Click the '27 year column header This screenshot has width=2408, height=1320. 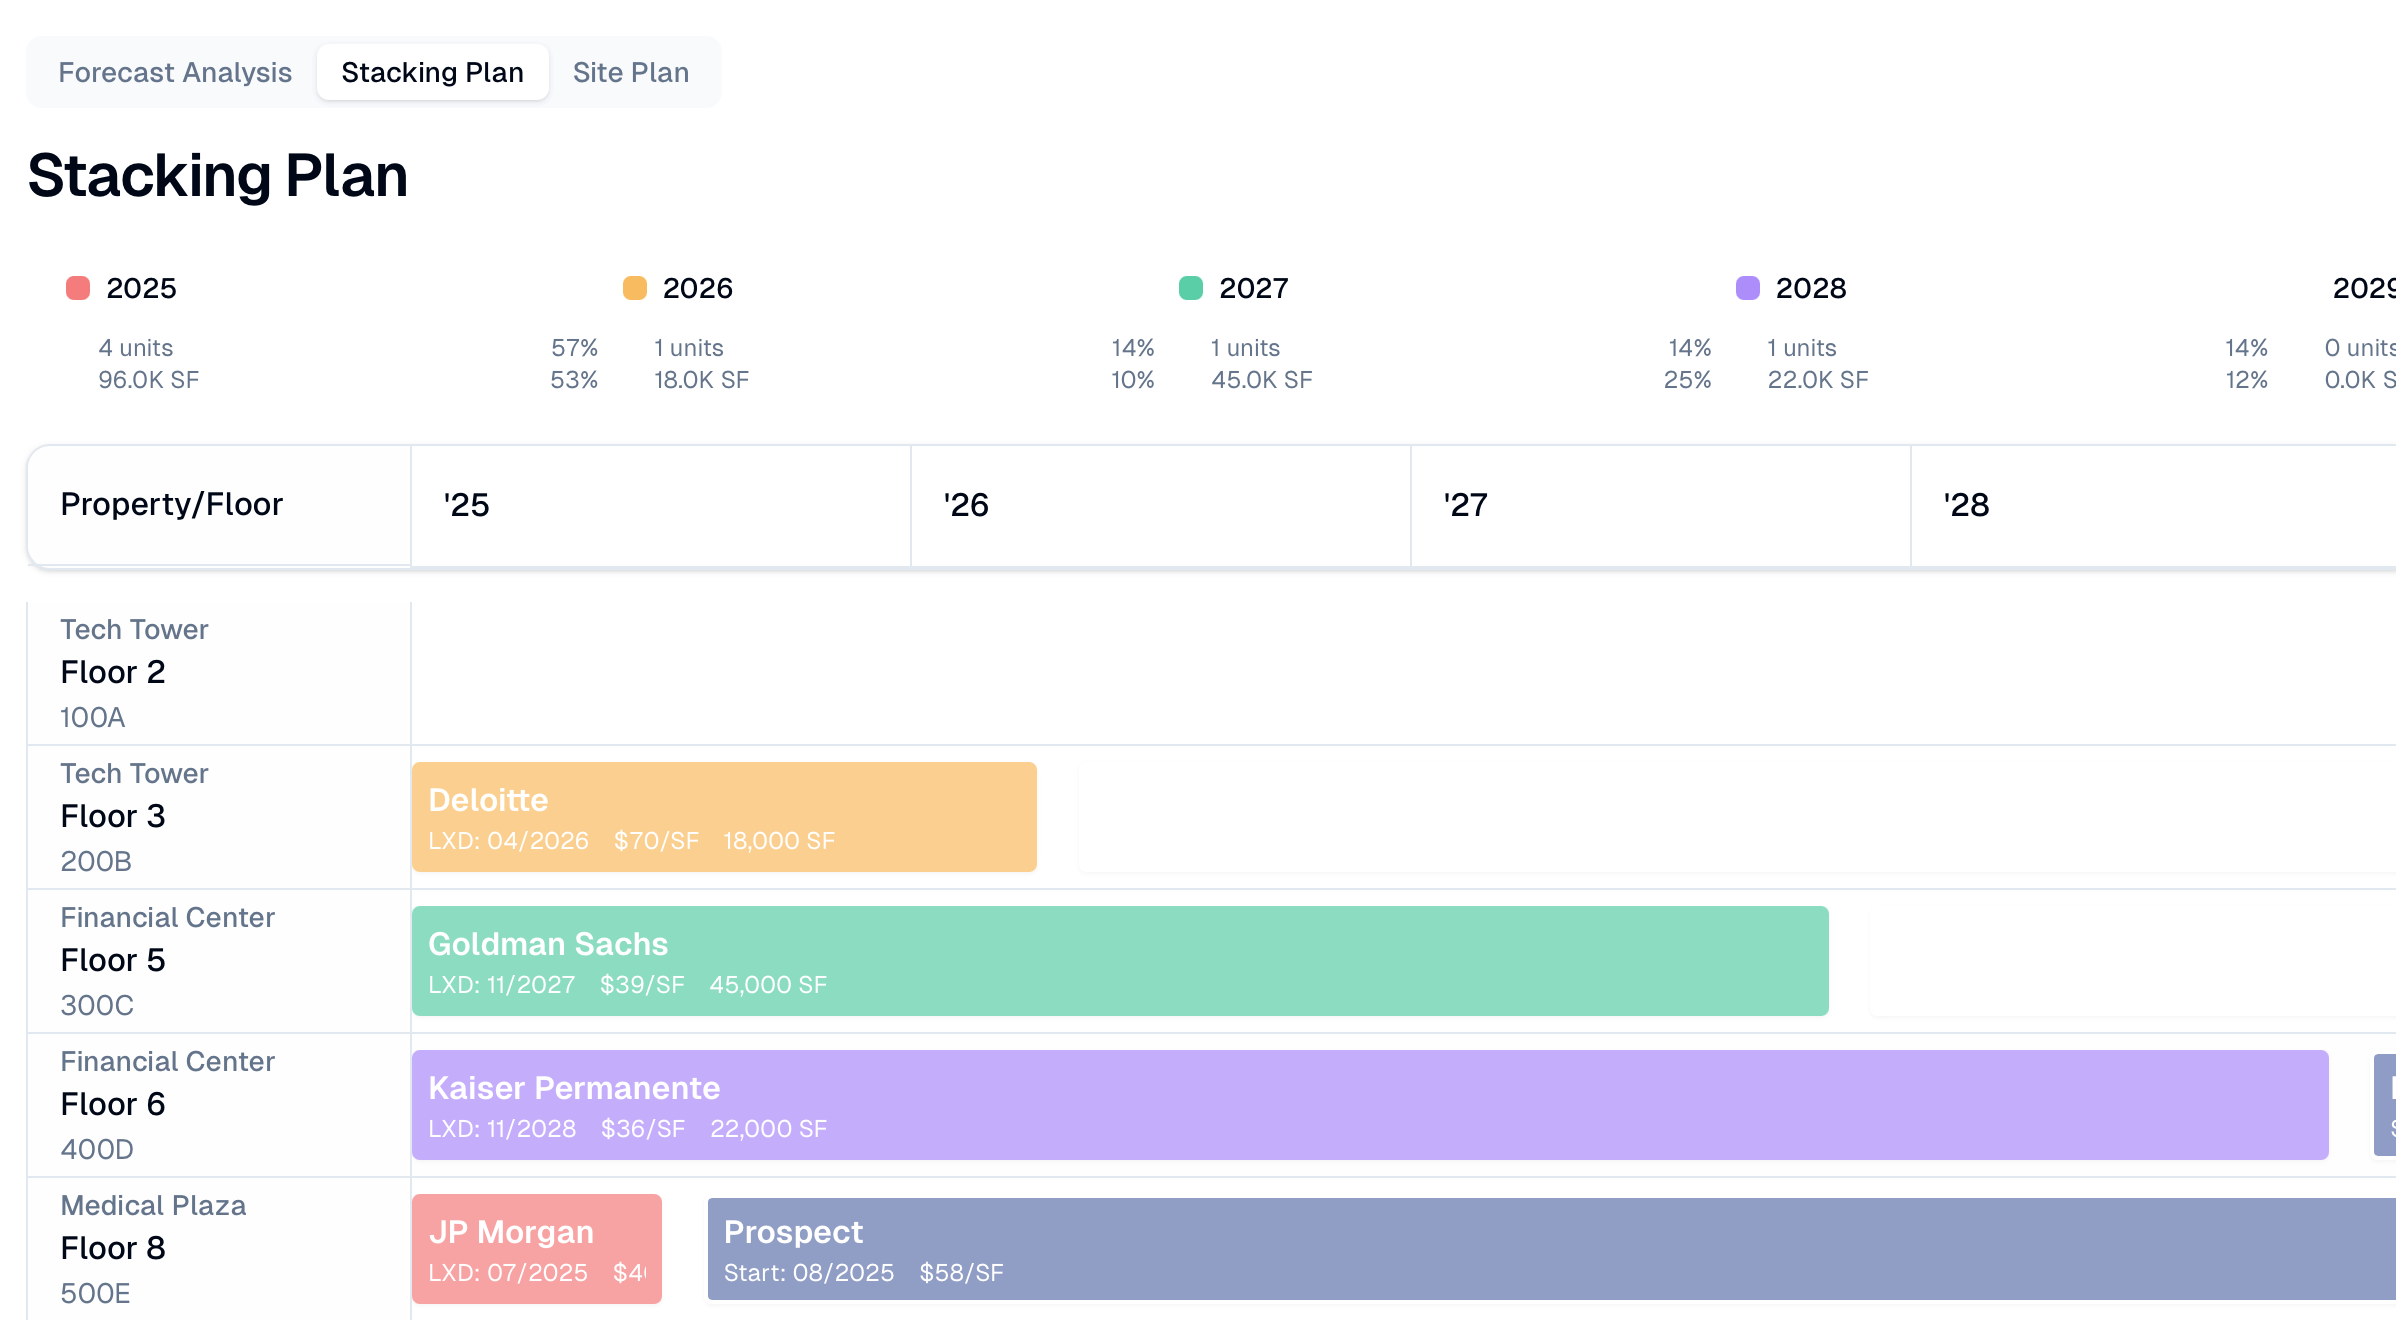pyautogui.click(x=1661, y=505)
